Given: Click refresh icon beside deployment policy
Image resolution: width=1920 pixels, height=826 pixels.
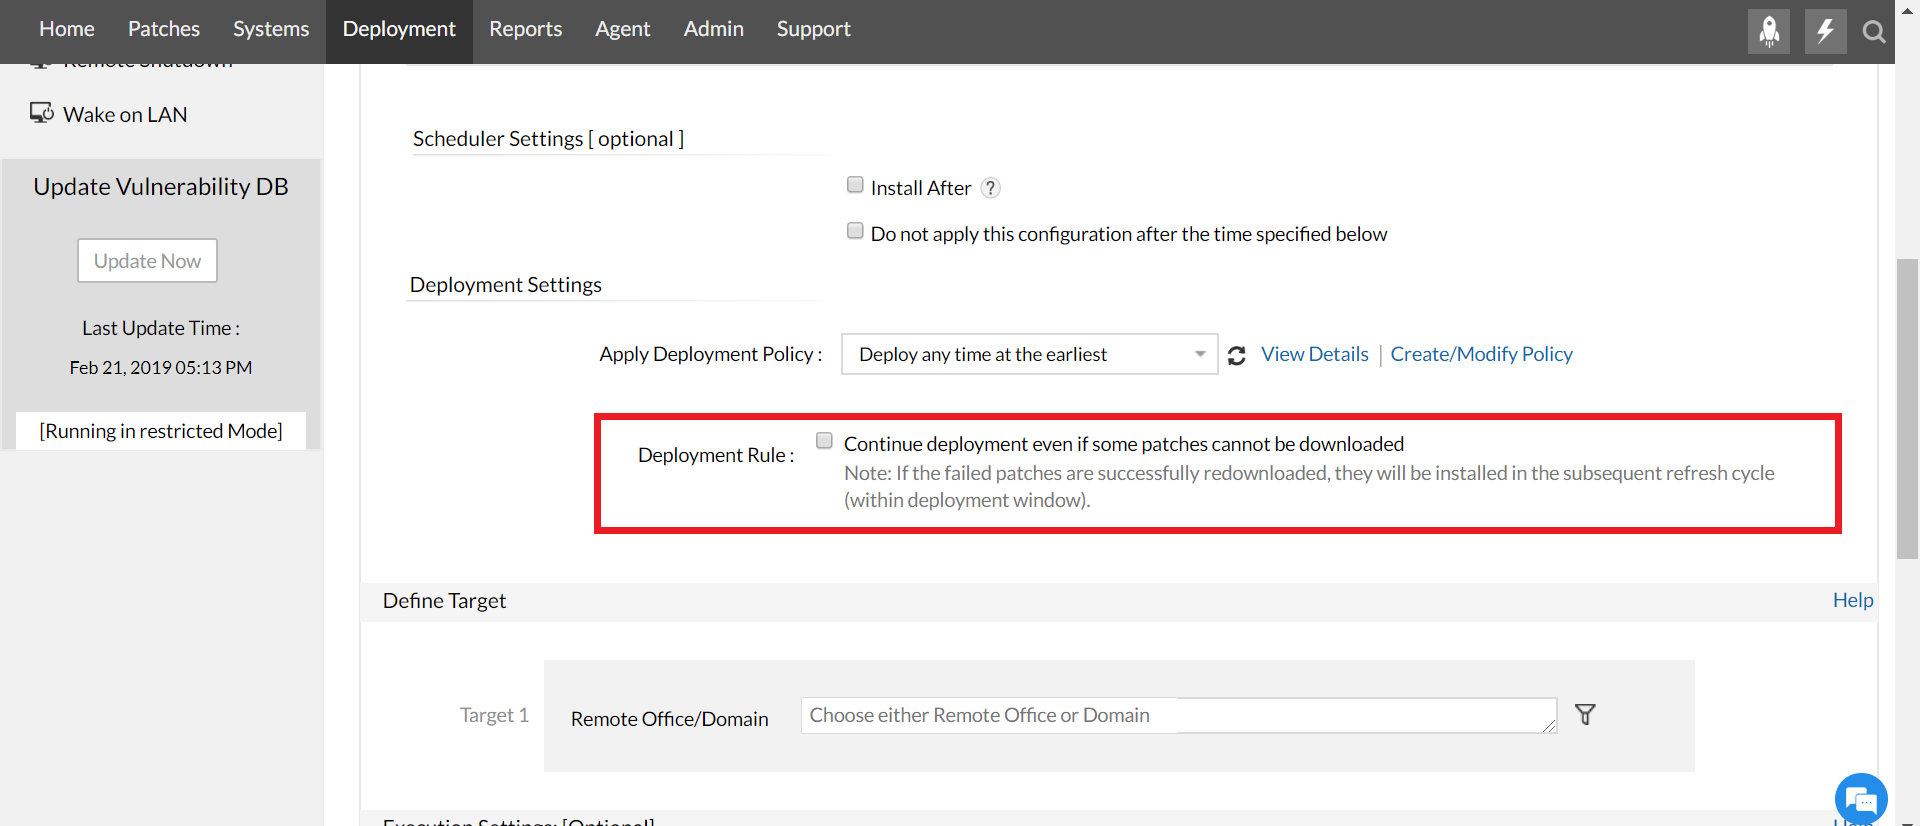Looking at the screenshot, I should (x=1237, y=355).
